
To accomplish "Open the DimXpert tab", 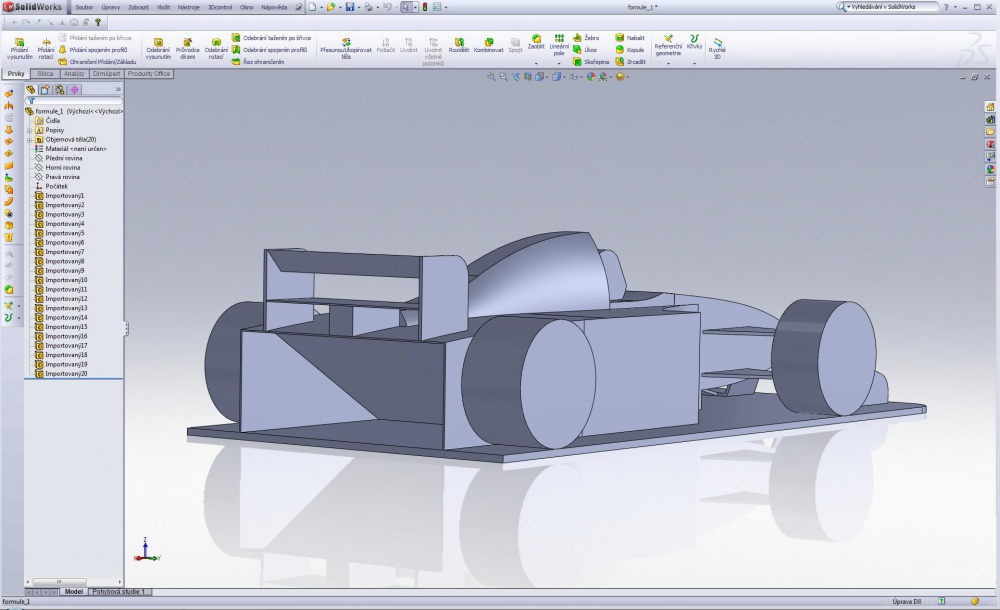I will point(106,74).
